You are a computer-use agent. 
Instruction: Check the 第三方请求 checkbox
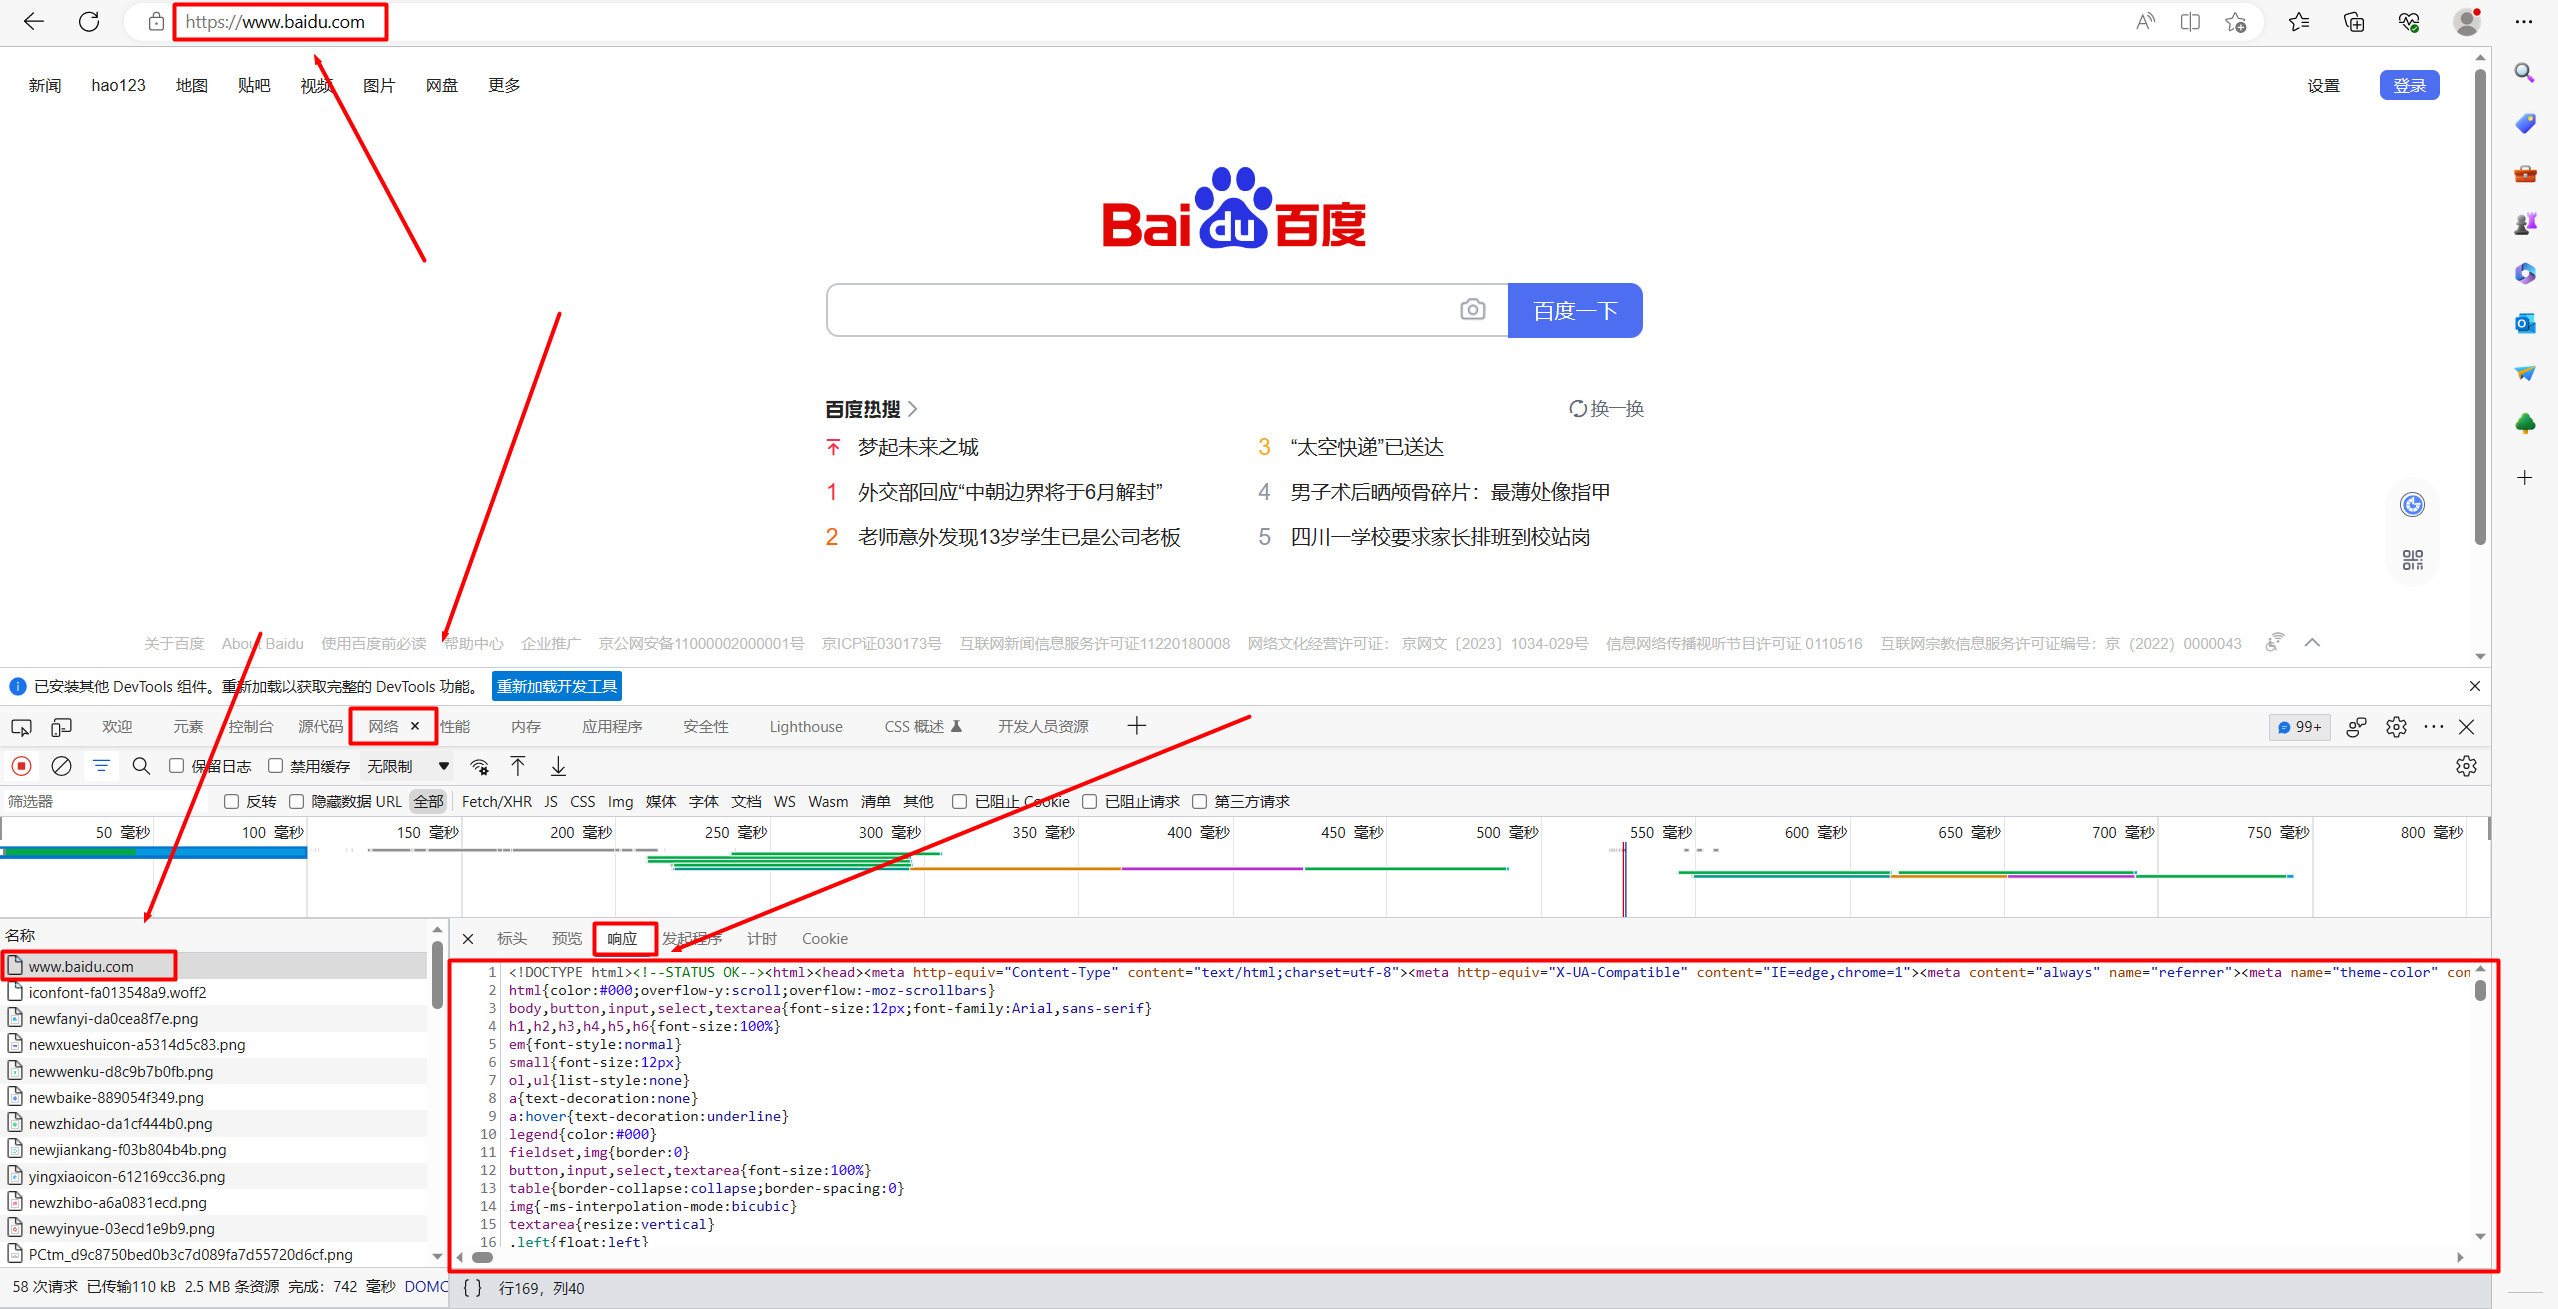(1199, 801)
